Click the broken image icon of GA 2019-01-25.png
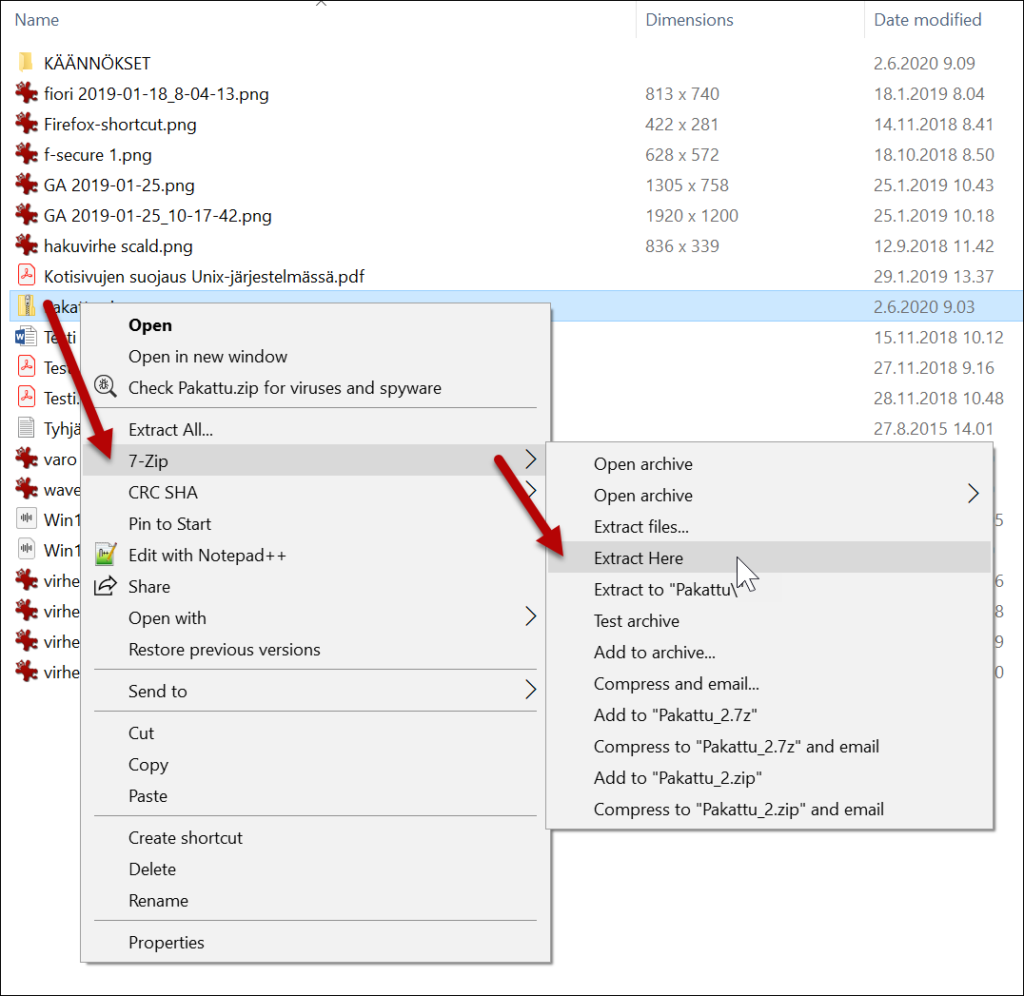Viewport: 1024px width, 996px height. pyautogui.click(x=26, y=185)
